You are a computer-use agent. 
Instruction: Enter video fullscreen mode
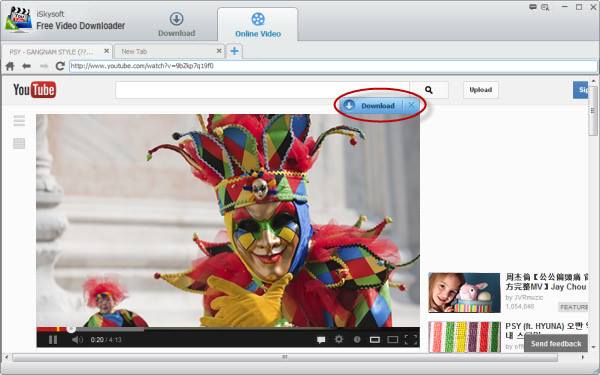pos(411,339)
